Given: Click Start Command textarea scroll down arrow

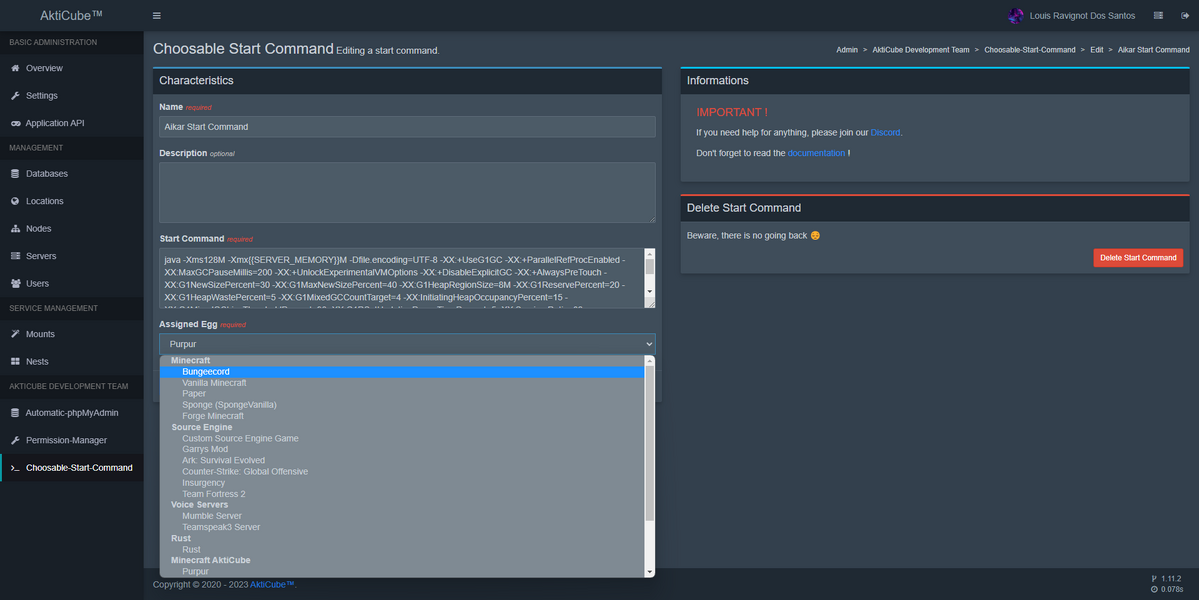Looking at the screenshot, I should pos(650,291).
